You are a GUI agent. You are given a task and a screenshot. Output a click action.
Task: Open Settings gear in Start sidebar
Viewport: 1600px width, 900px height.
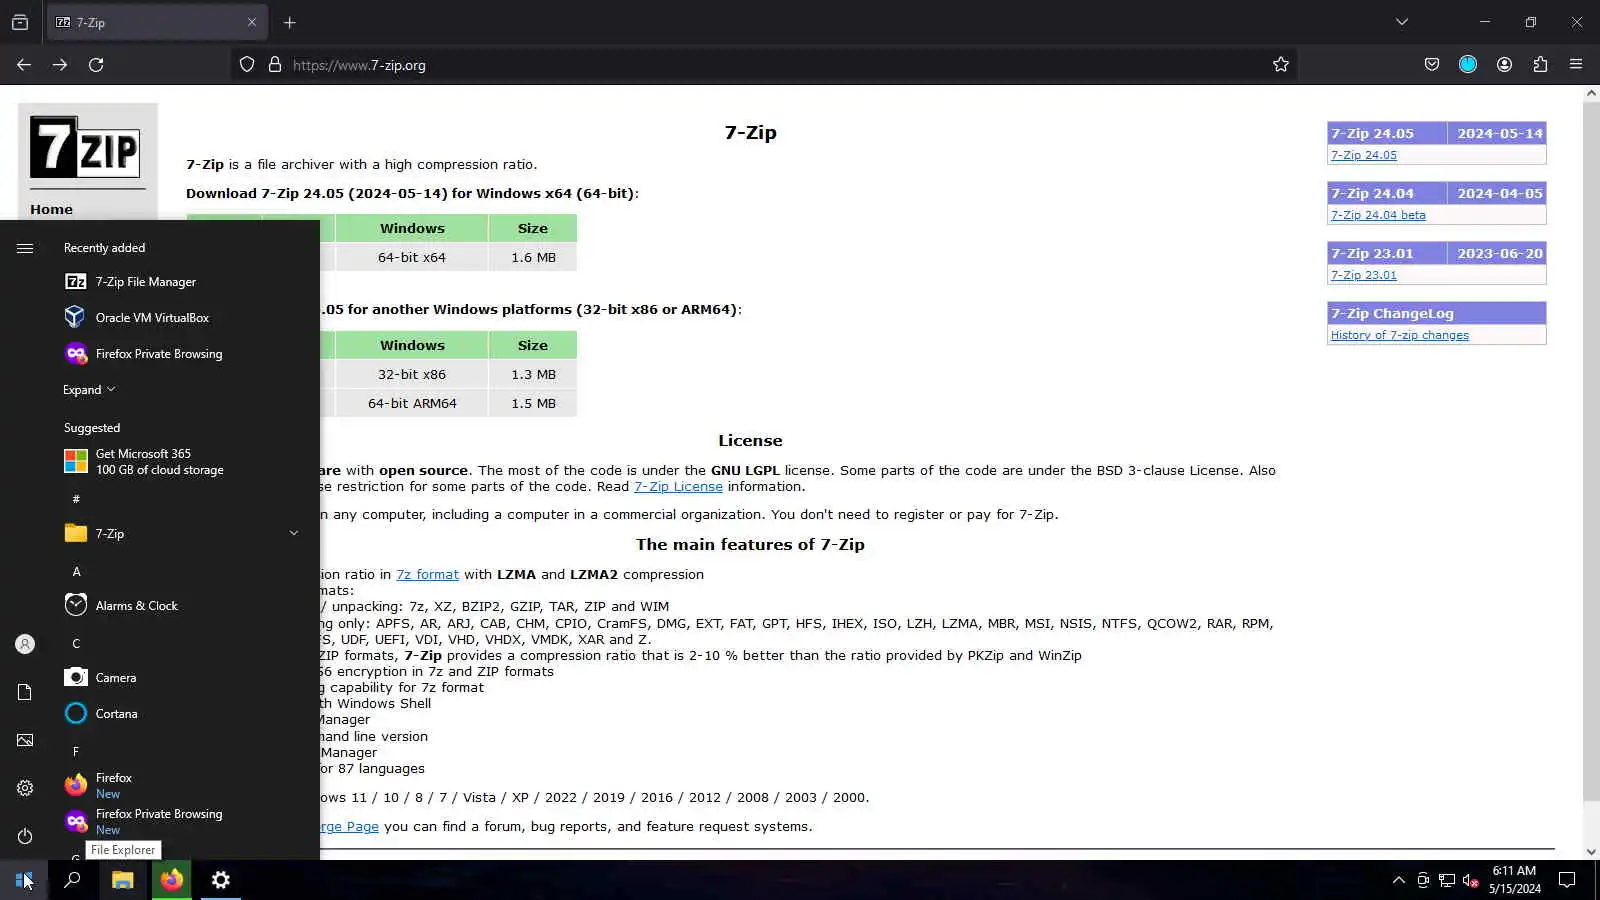pyautogui.click(x=25, y=788)
